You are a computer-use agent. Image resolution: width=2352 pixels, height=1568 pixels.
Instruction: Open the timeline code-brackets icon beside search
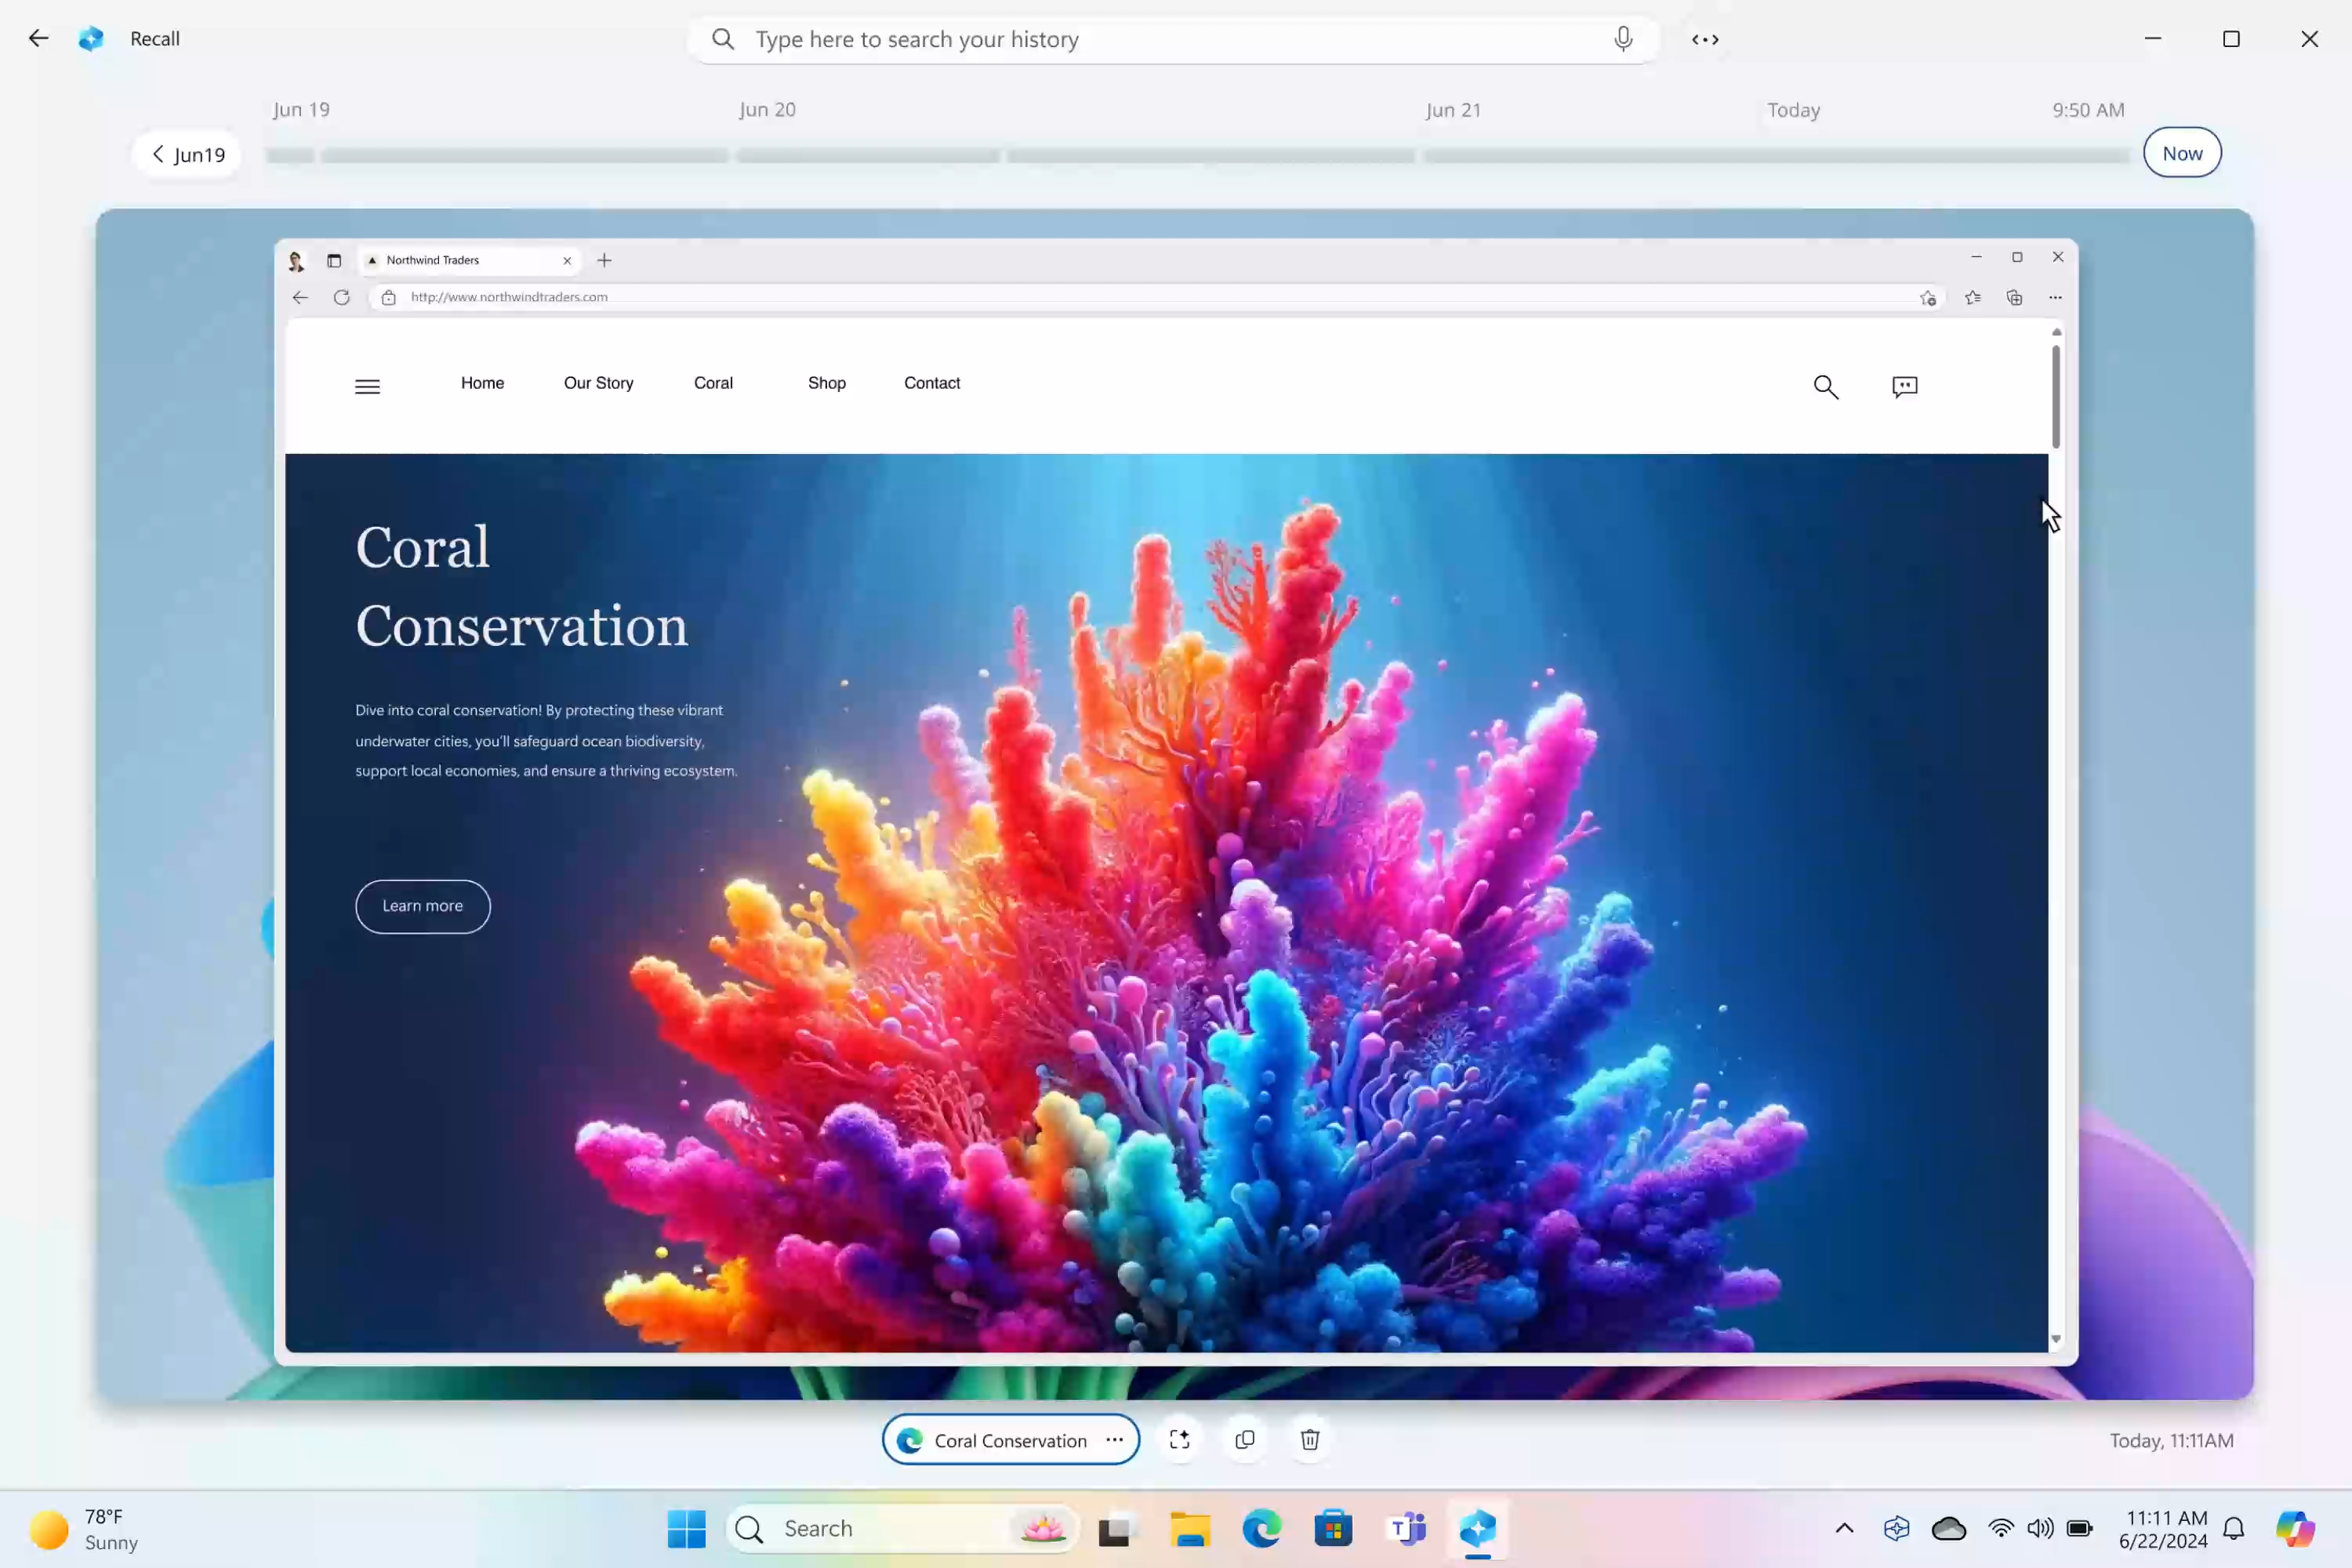coord(1705,39)
